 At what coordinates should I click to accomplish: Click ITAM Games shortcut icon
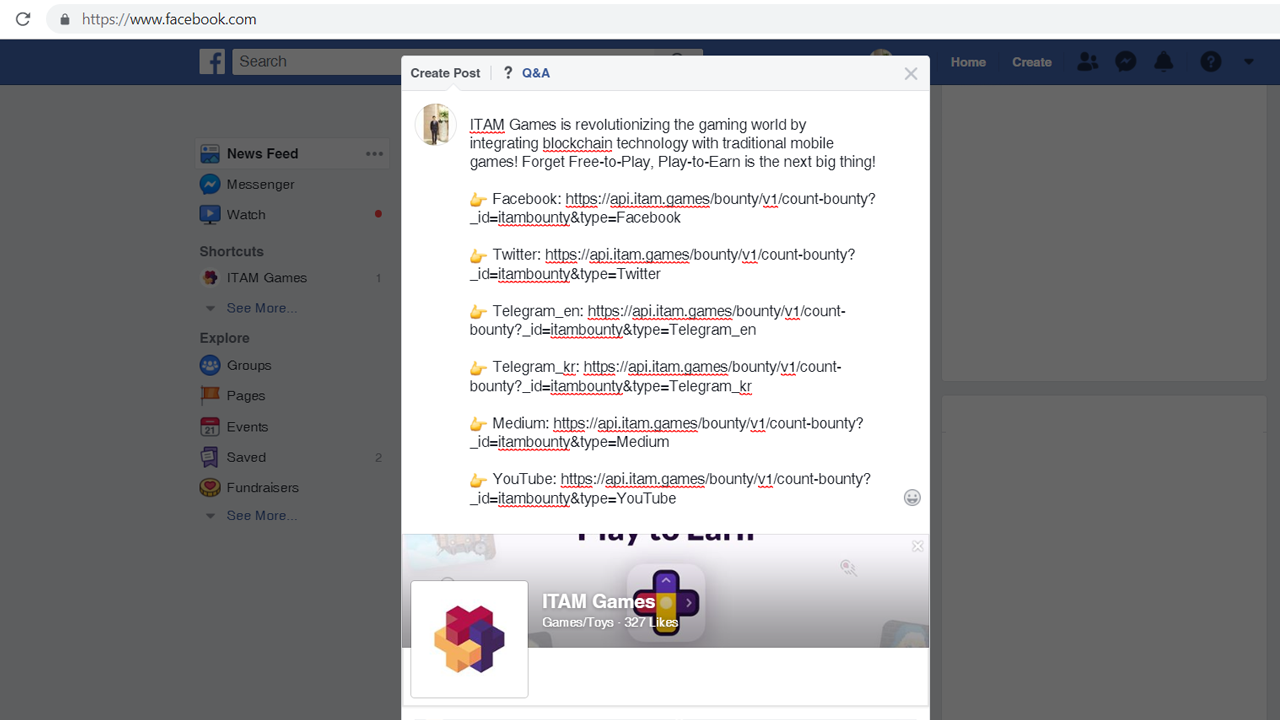click(x=210, y=278)
